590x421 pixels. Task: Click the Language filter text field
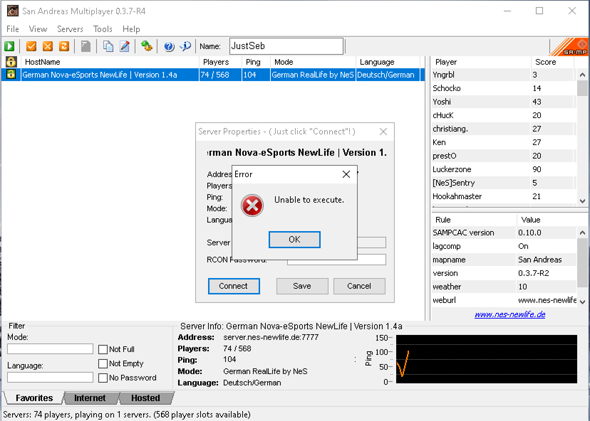tap(50, 377)
